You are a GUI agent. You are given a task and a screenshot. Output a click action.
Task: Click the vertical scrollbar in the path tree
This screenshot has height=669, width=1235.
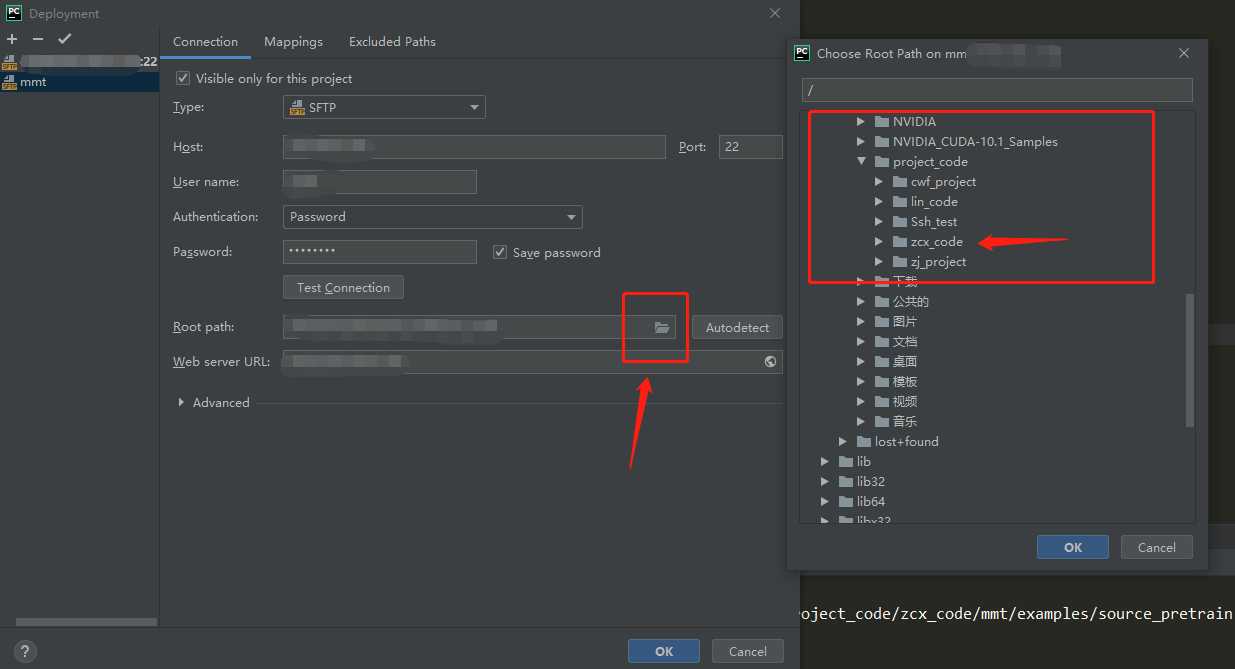click(x=1189, y=360)
